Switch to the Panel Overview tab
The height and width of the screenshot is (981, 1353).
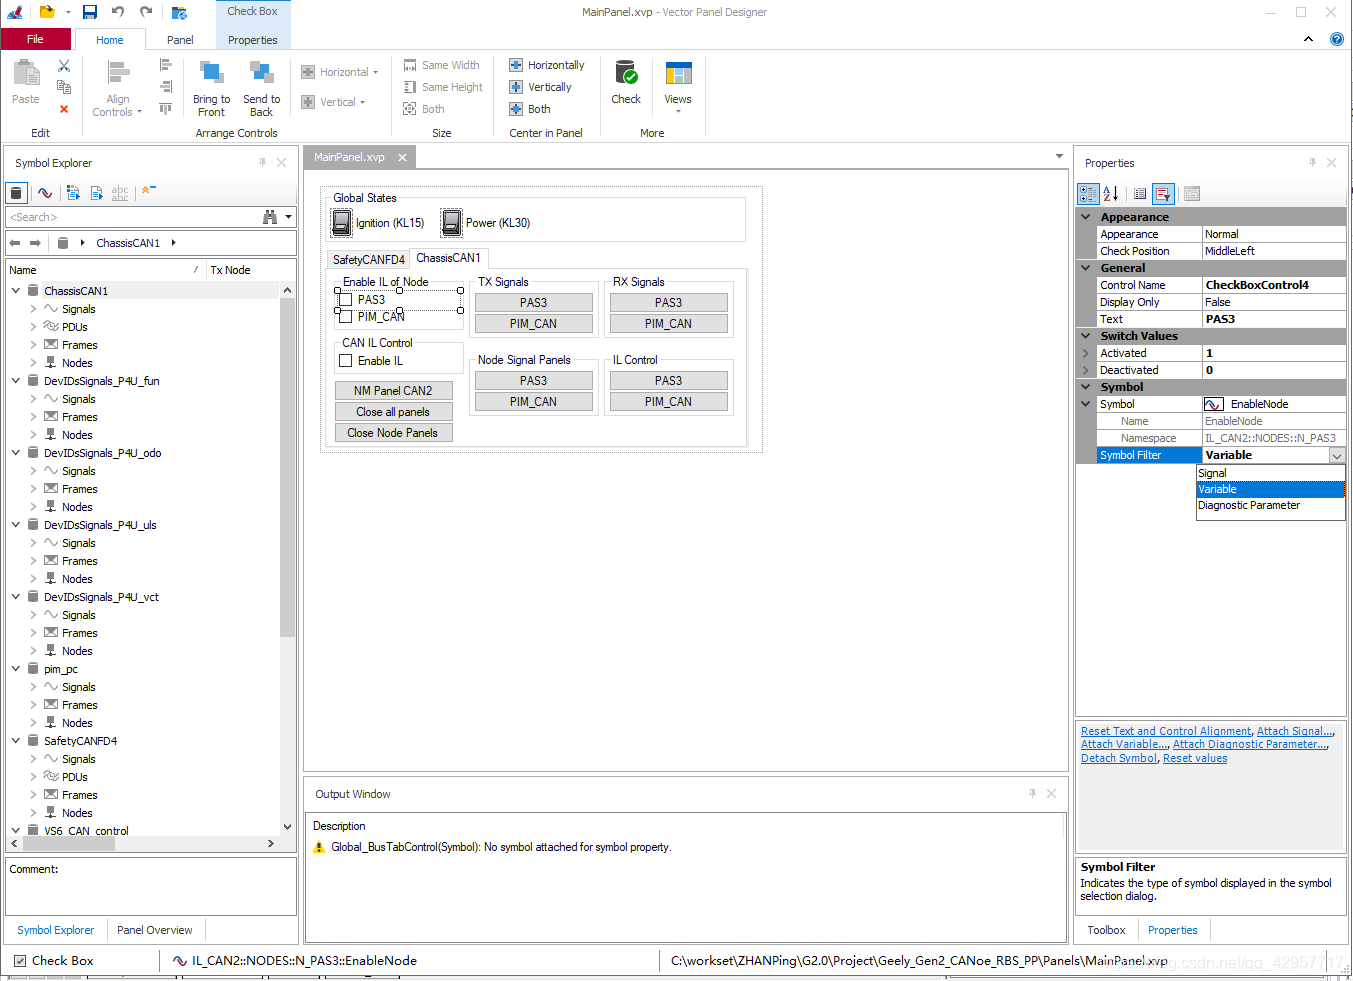pyautogui.click(x=154, y=930)
